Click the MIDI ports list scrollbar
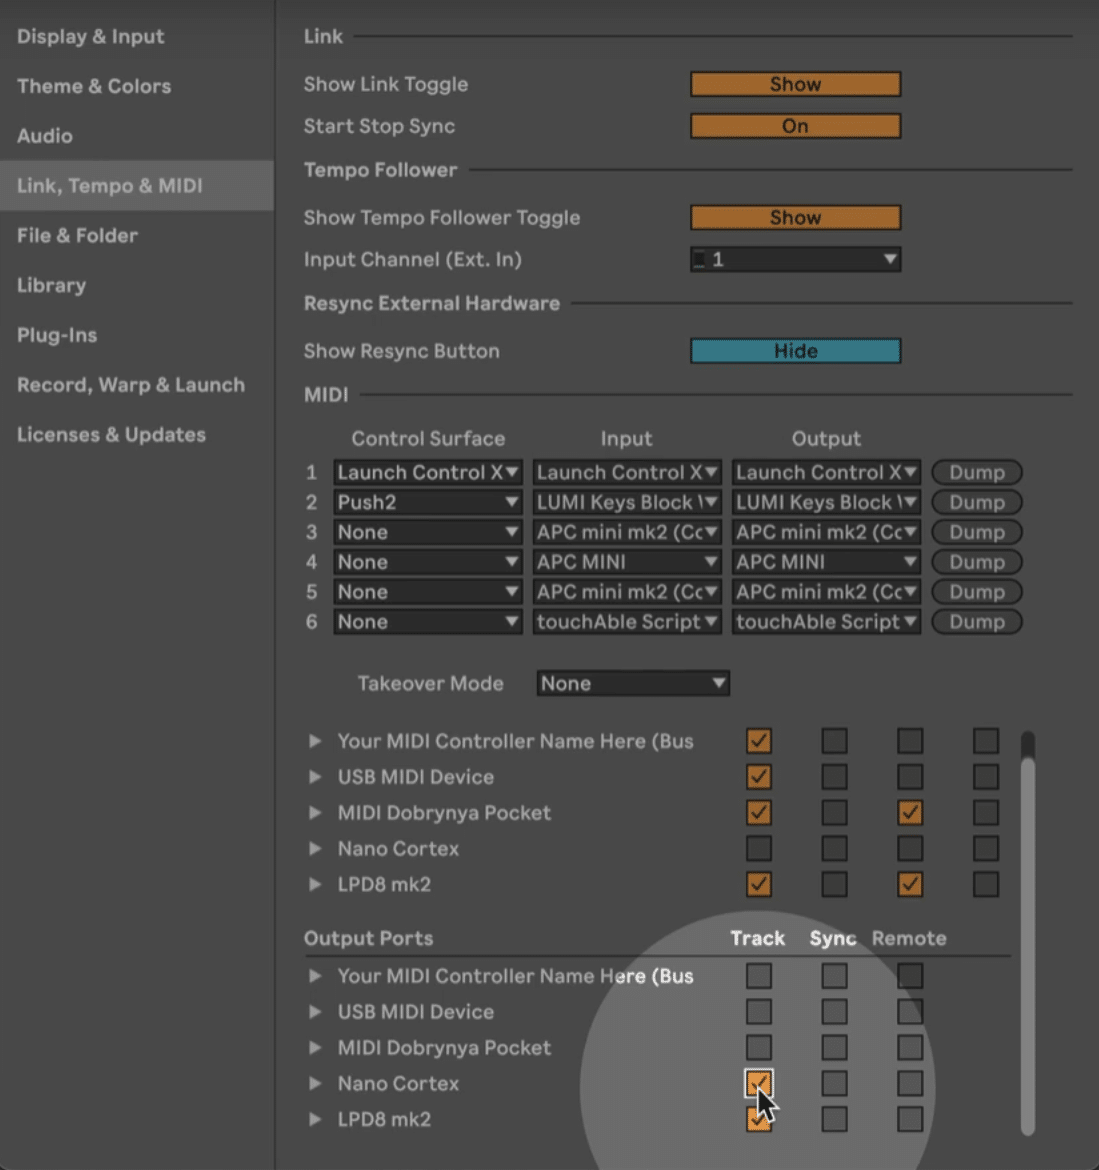The height and width of the screenshot is (1170, 1099). tap(1027, 940)
